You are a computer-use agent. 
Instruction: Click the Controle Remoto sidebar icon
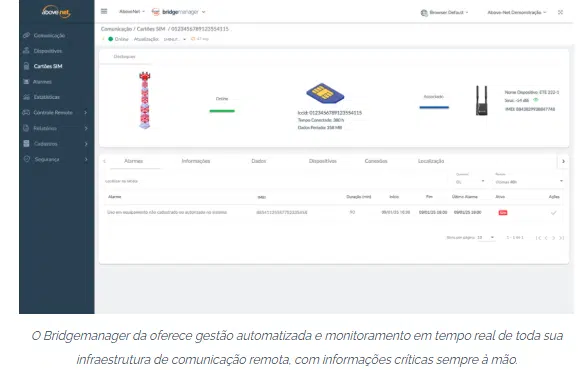point(26,112)
